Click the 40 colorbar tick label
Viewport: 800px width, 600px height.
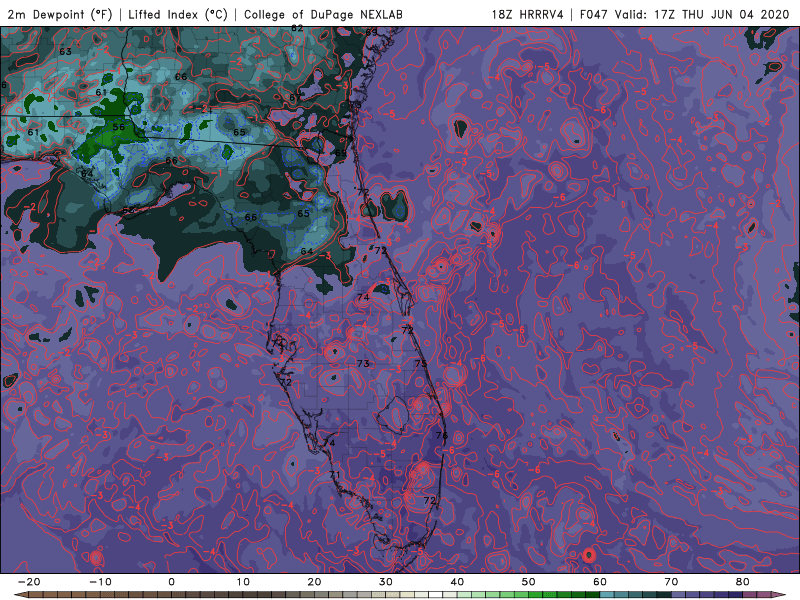point(457,582)
